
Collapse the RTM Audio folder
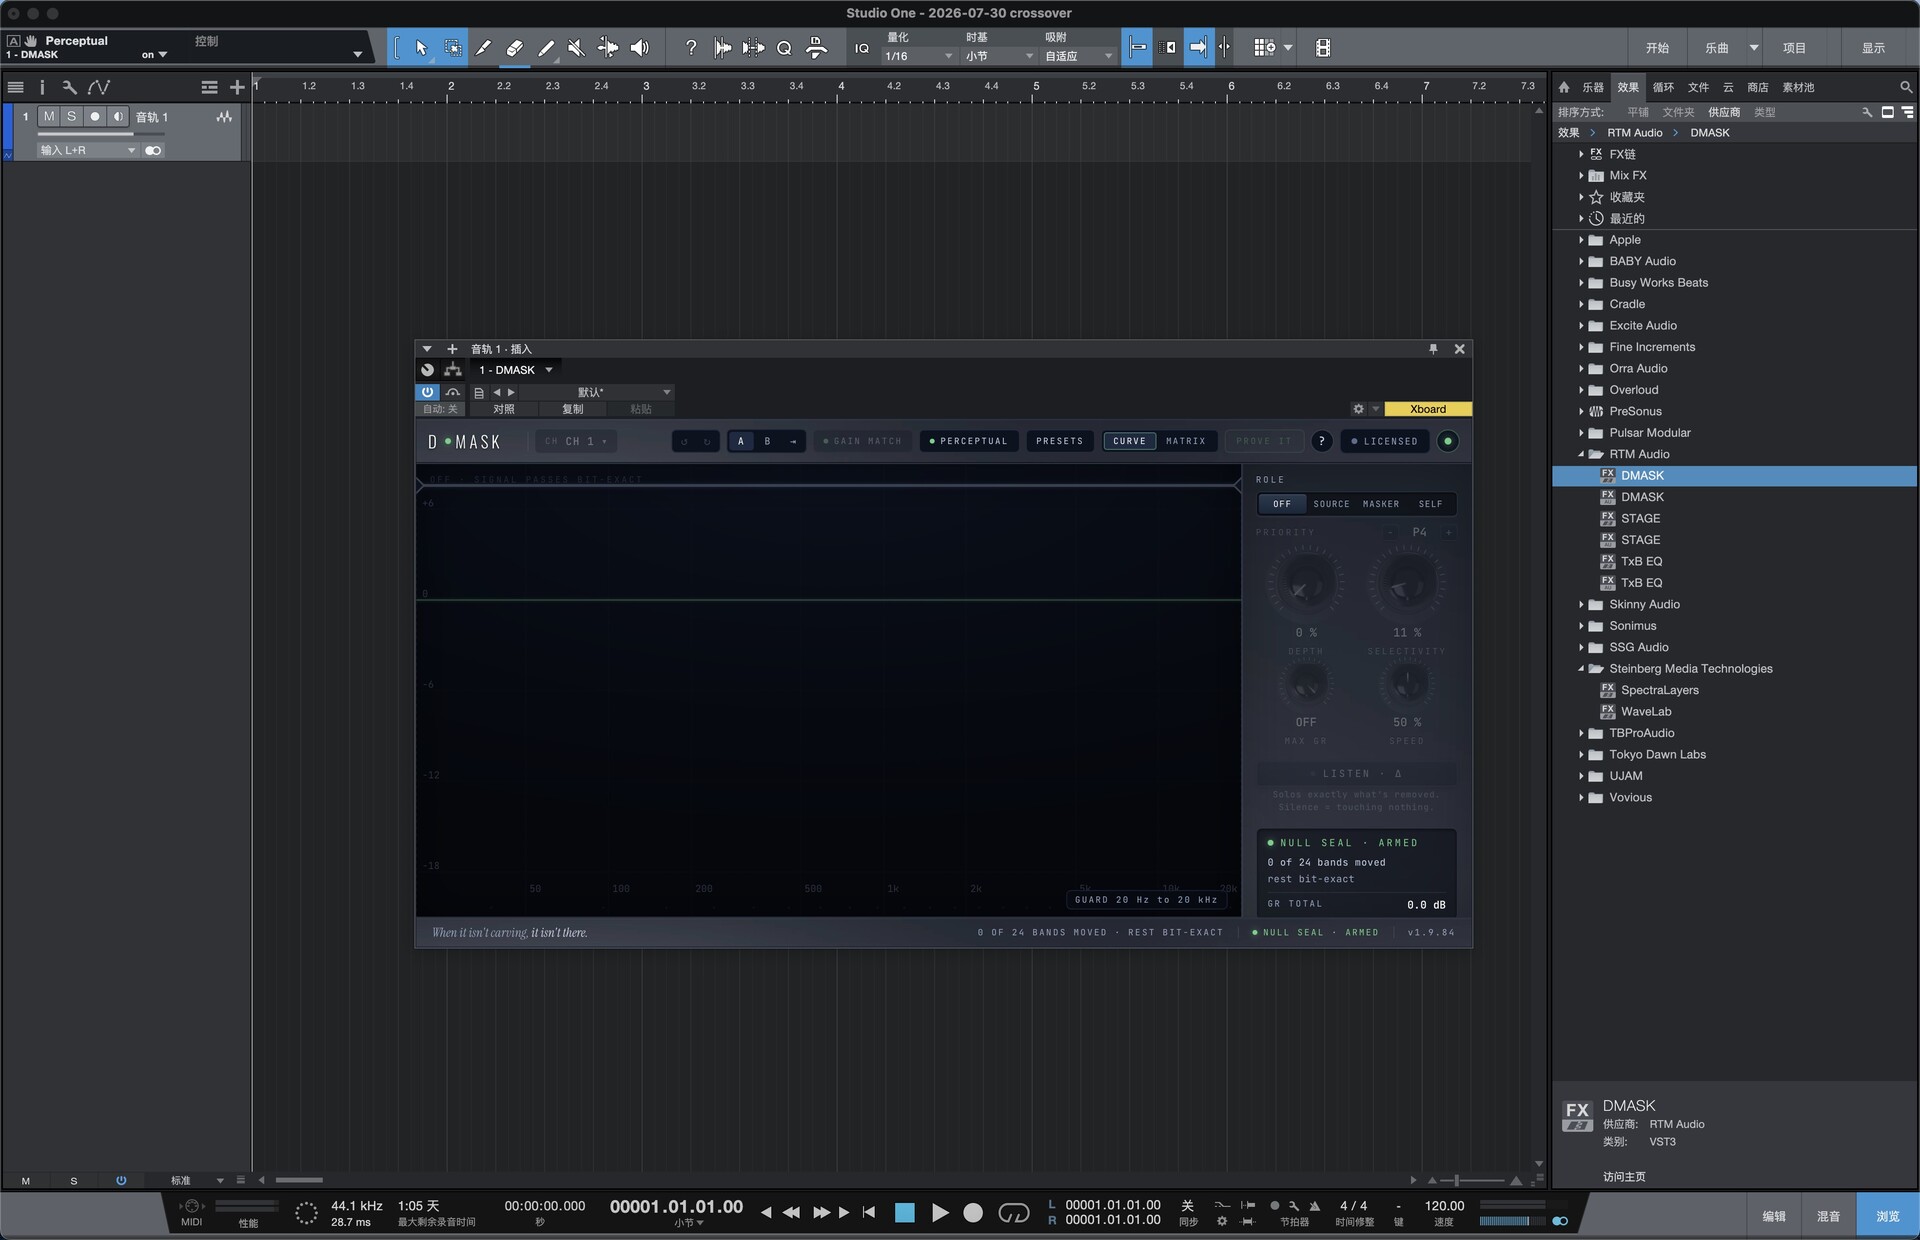tap(1581, 454)
